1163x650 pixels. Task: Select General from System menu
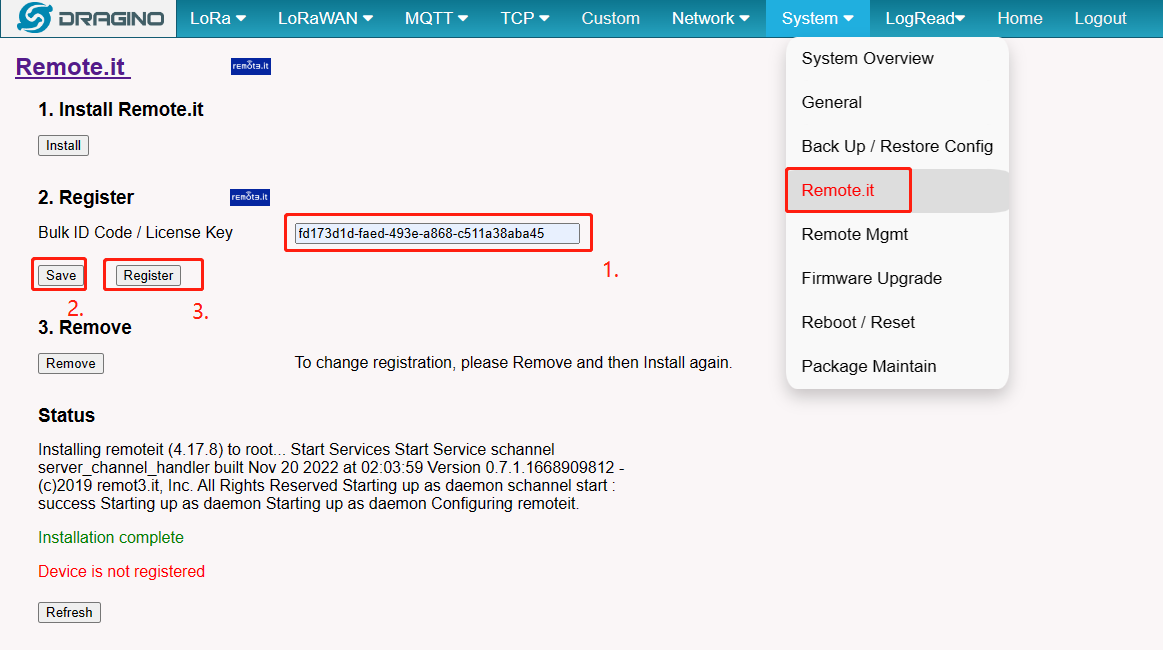[x=897, y=102]
